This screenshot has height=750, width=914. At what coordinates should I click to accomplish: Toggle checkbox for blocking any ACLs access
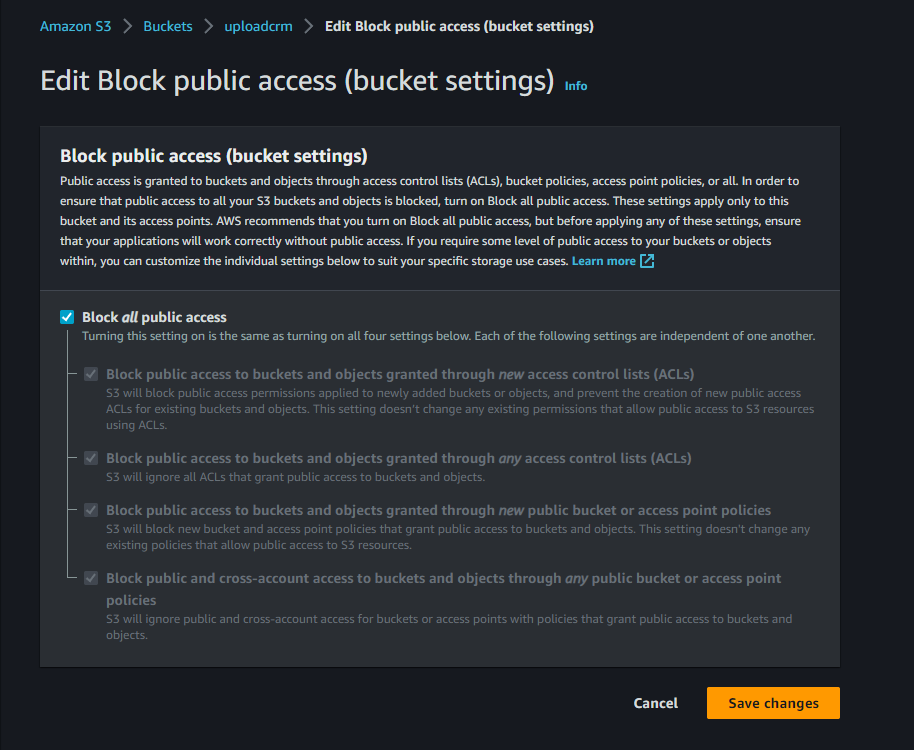91,458
